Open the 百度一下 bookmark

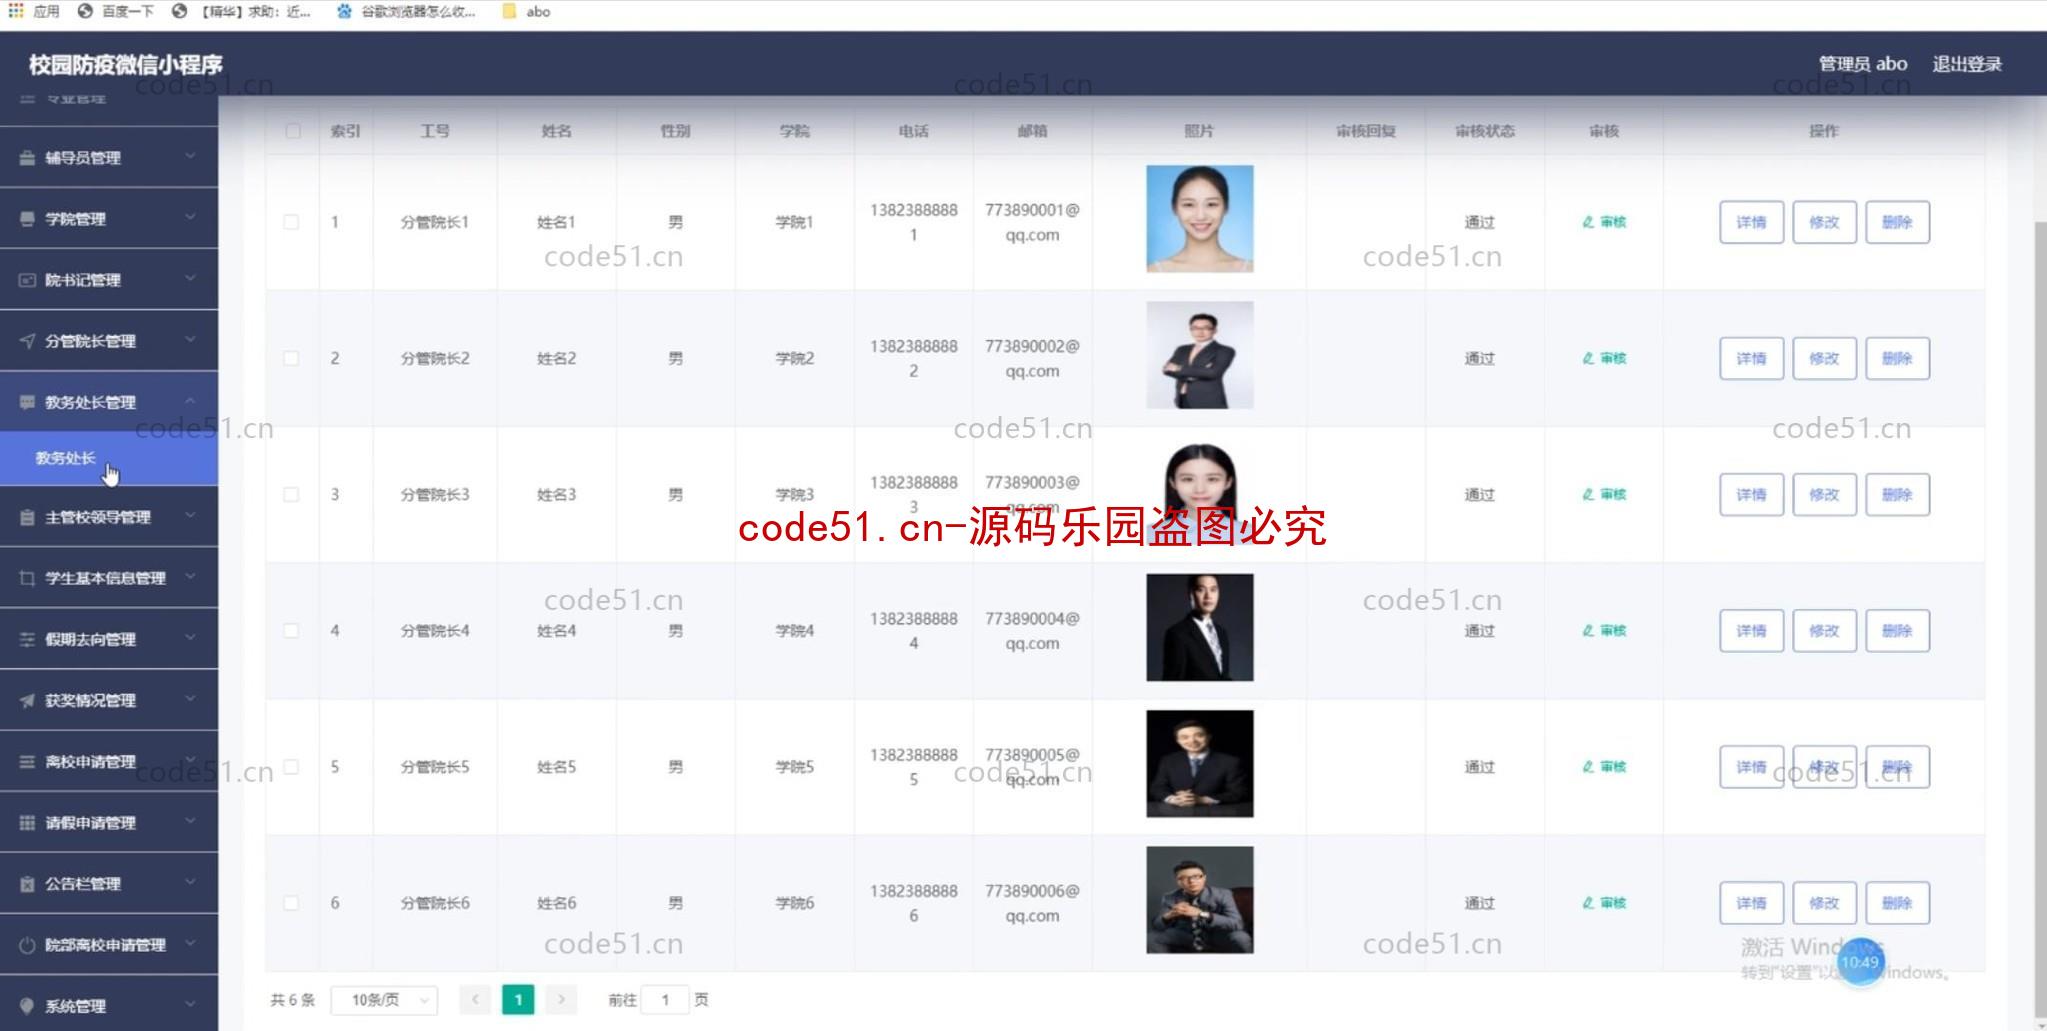[116, 11]
